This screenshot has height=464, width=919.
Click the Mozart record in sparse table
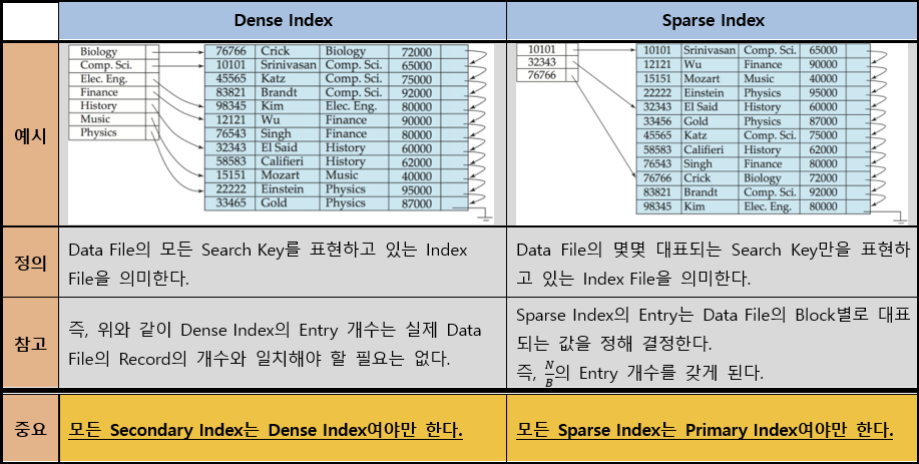753,79
